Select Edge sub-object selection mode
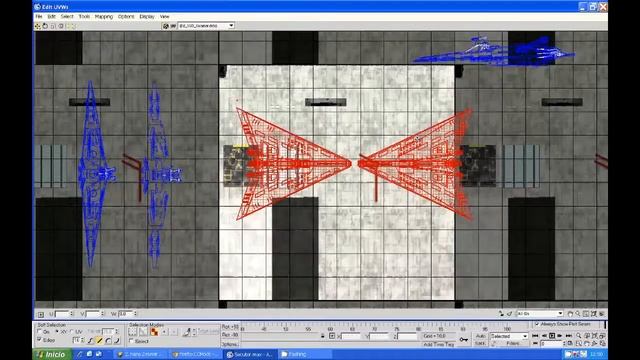 143,332
